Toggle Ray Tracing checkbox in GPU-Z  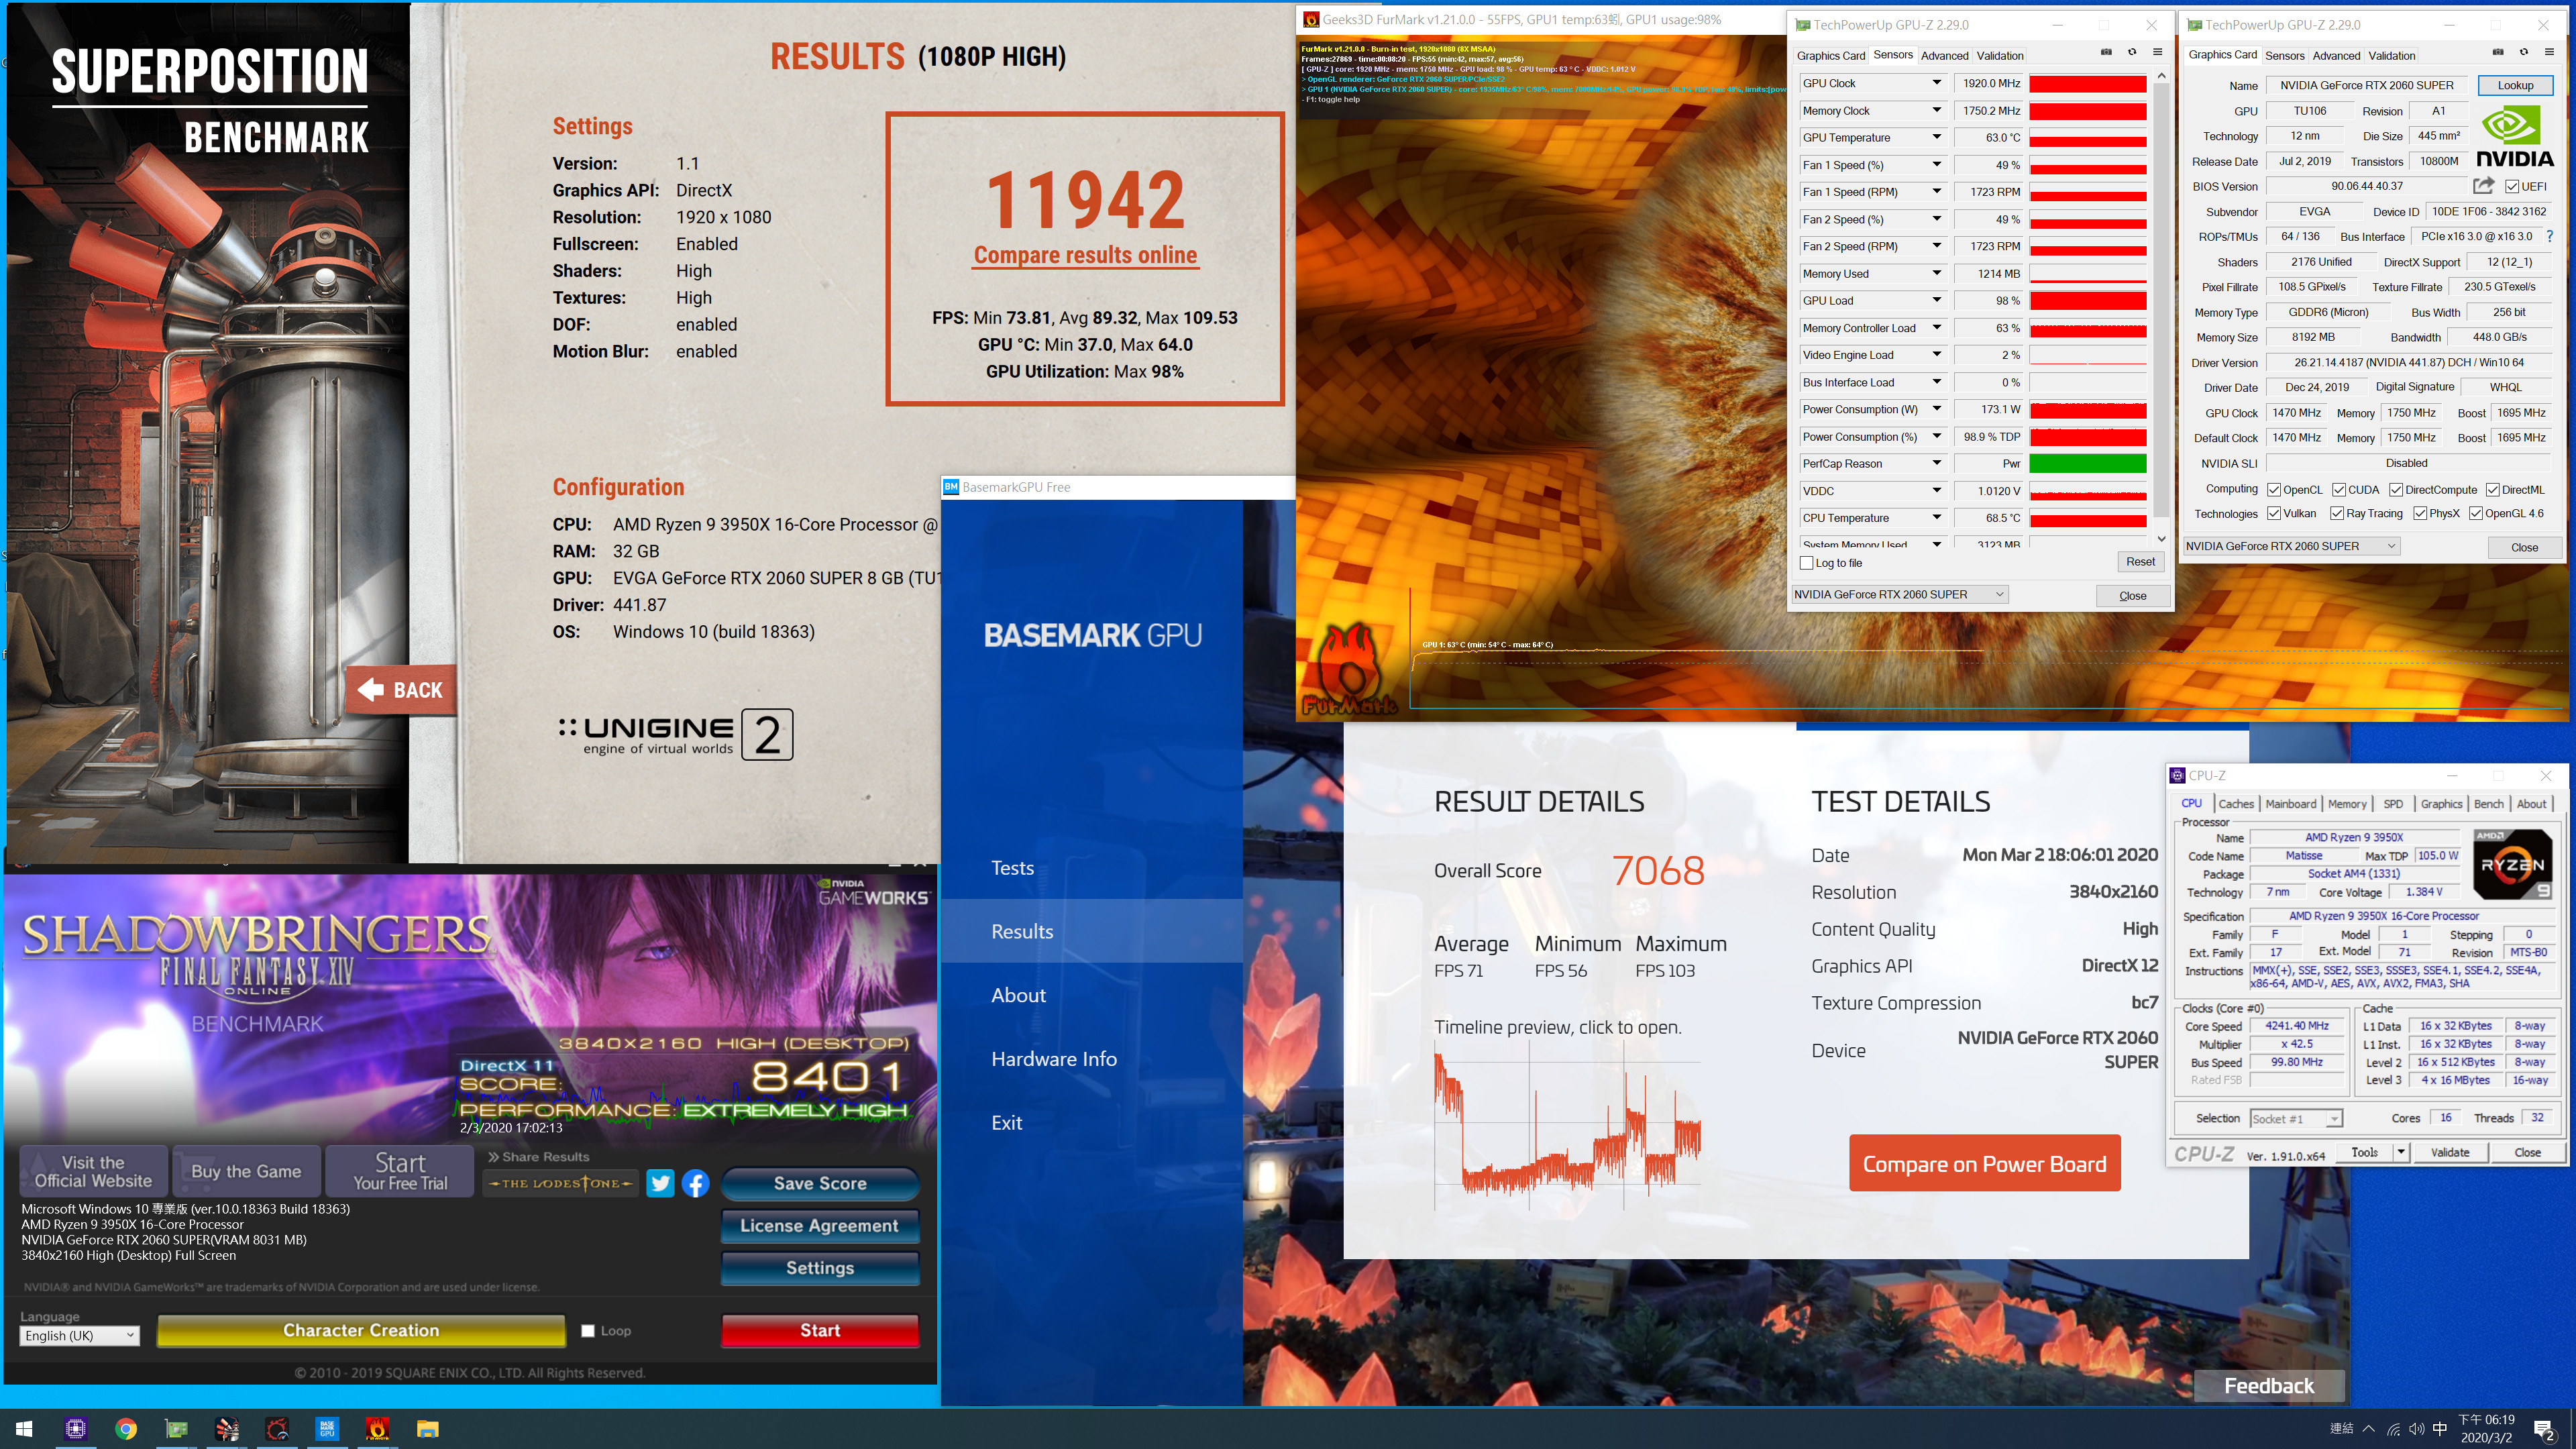coord(2337,513)
